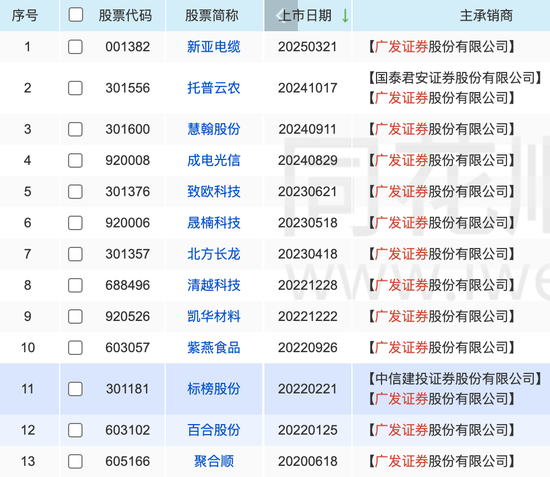
Task: Click listing date 20230621
Action: click(x=308, y=192)
